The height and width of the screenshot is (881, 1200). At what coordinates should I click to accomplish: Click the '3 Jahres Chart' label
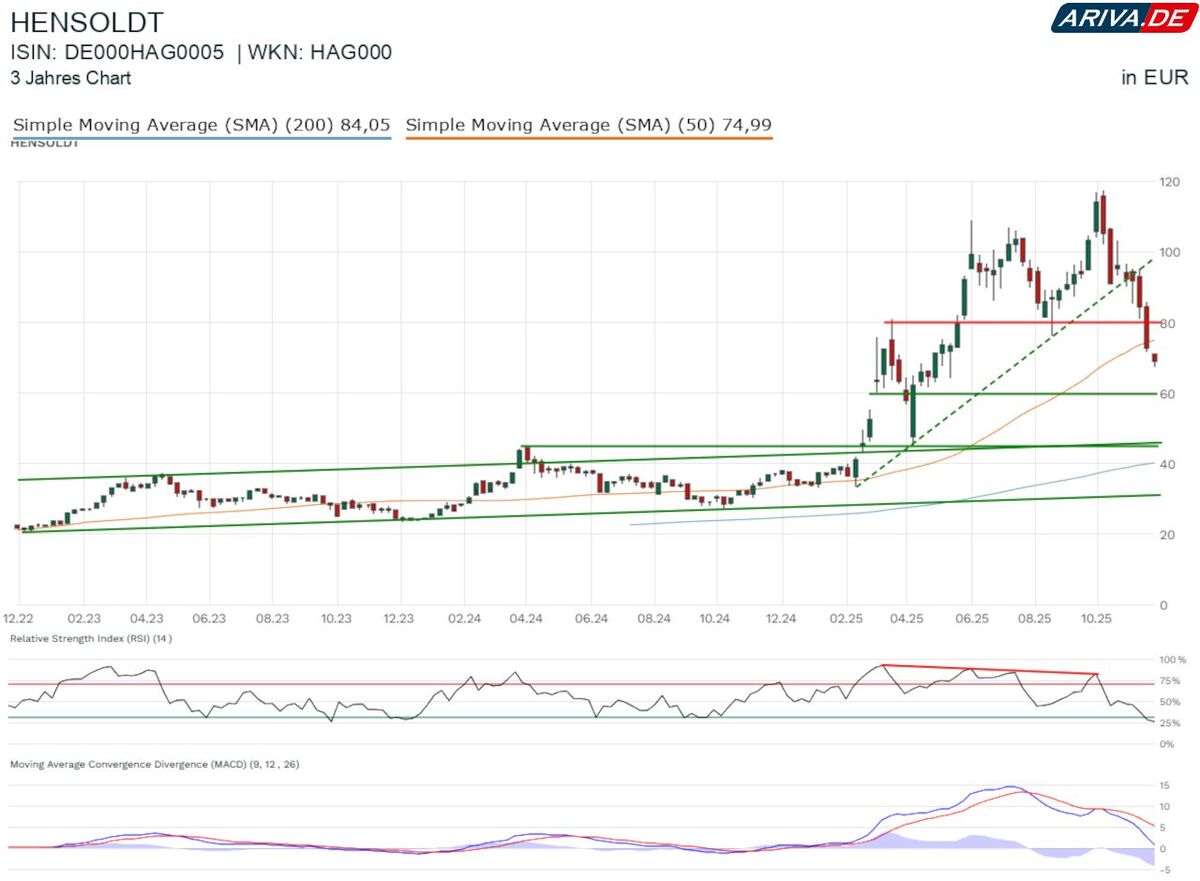70,78
